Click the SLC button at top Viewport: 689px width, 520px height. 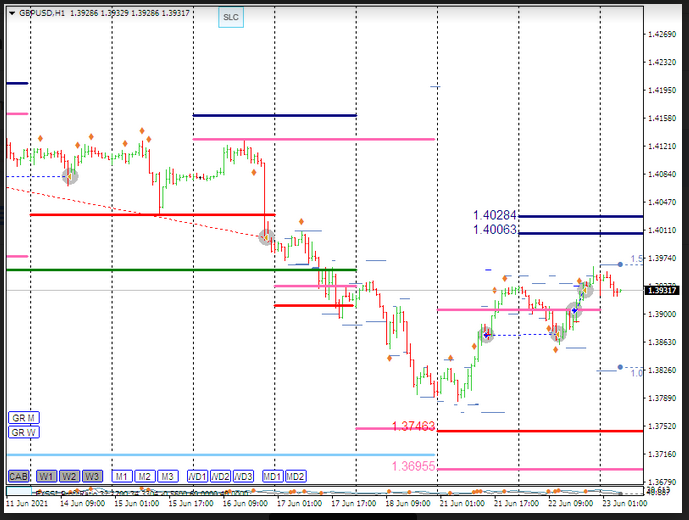coord(231,18)
